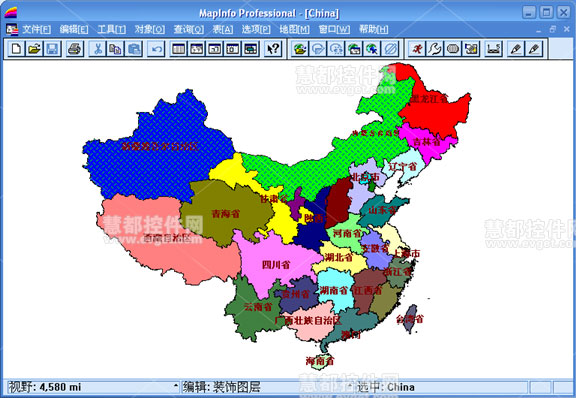Screen dimensions: 576x398
Task: Open Tool Manager with the wrench icon
Action: click(x=435, y=49)
